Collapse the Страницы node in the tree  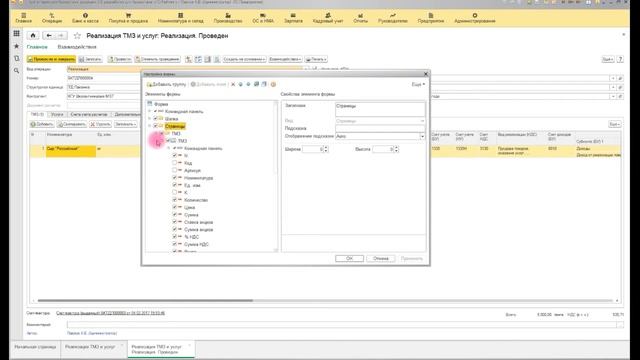click(x=150, y=126)
